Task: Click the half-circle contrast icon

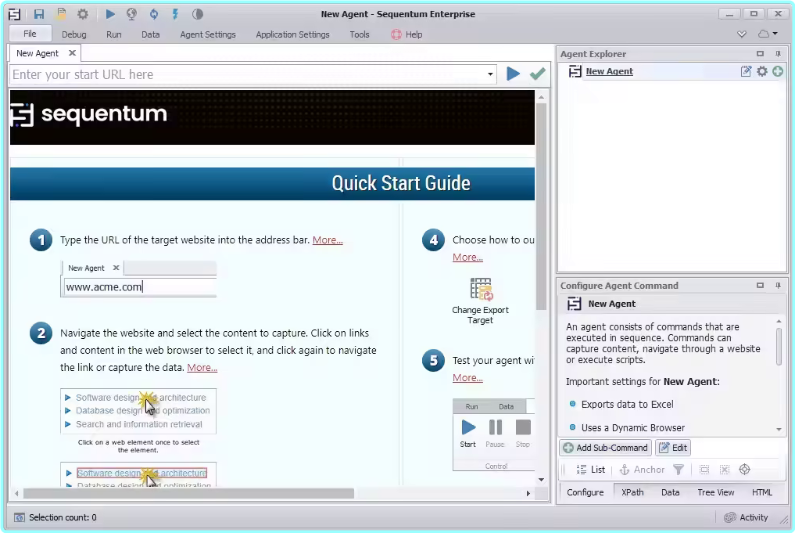Action: (198, 14)
